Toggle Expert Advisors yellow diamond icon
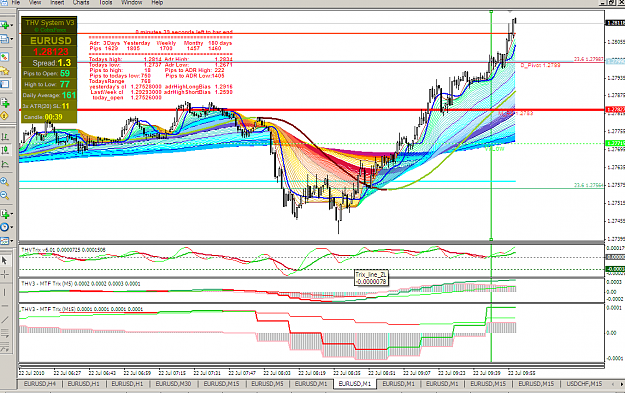The width and height of the screenshot is (625, 393). click(4, 116)
